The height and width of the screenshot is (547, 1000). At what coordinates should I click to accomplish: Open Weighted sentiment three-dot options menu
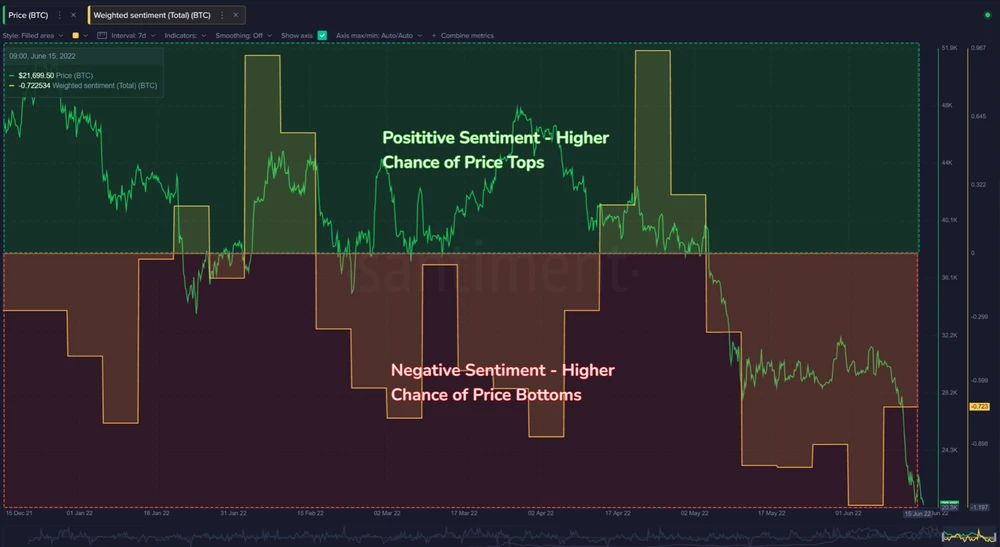coord(222,15)
